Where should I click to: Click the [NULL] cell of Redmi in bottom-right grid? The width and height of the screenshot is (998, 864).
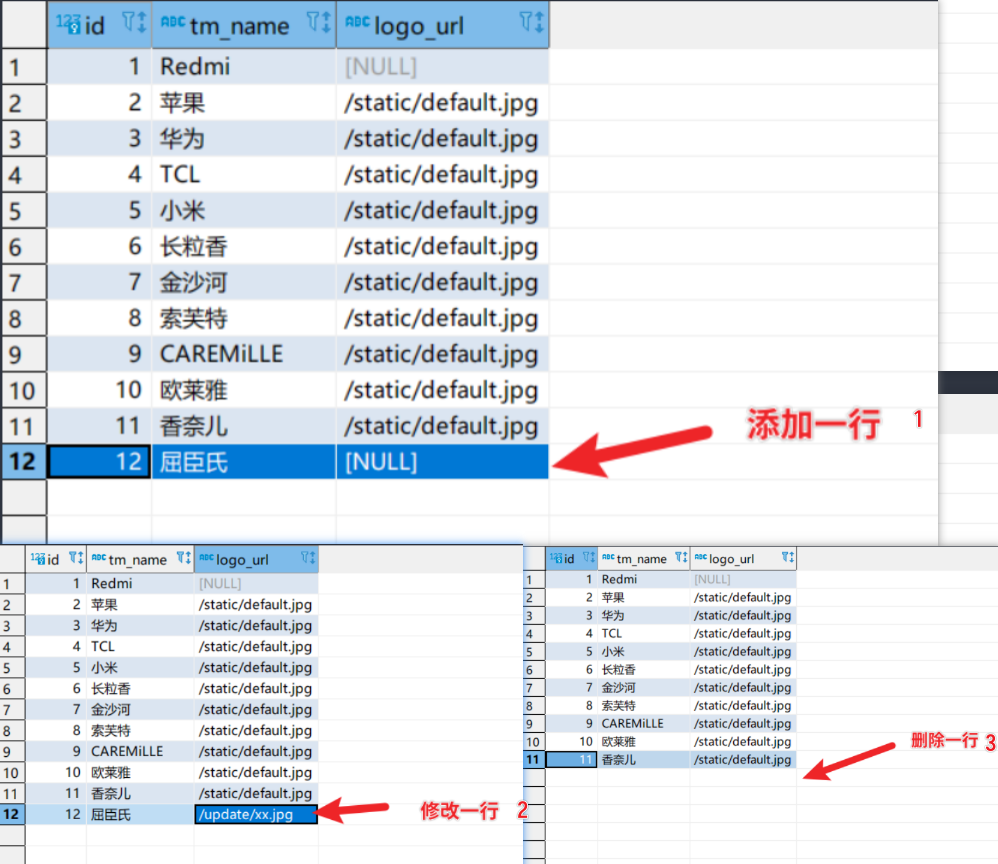click(x=743, y=579)
